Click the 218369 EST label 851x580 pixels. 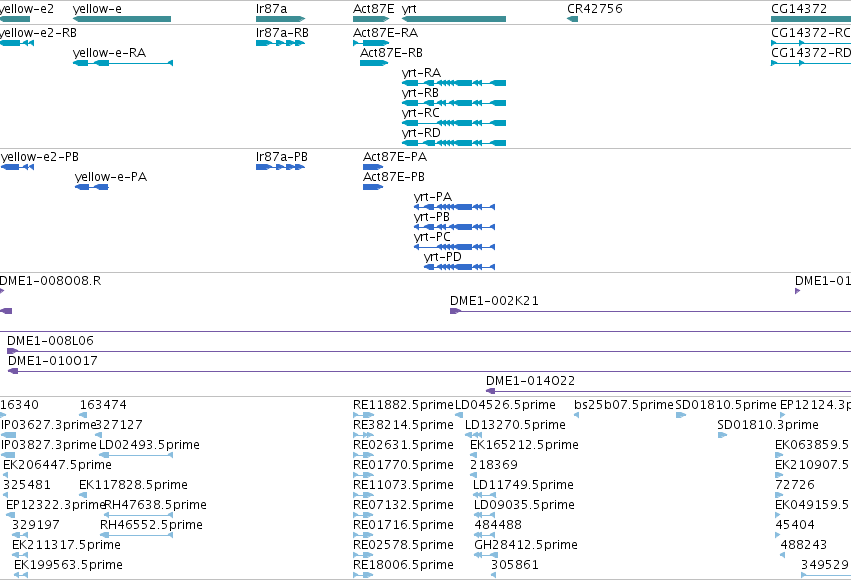(494, 465)
